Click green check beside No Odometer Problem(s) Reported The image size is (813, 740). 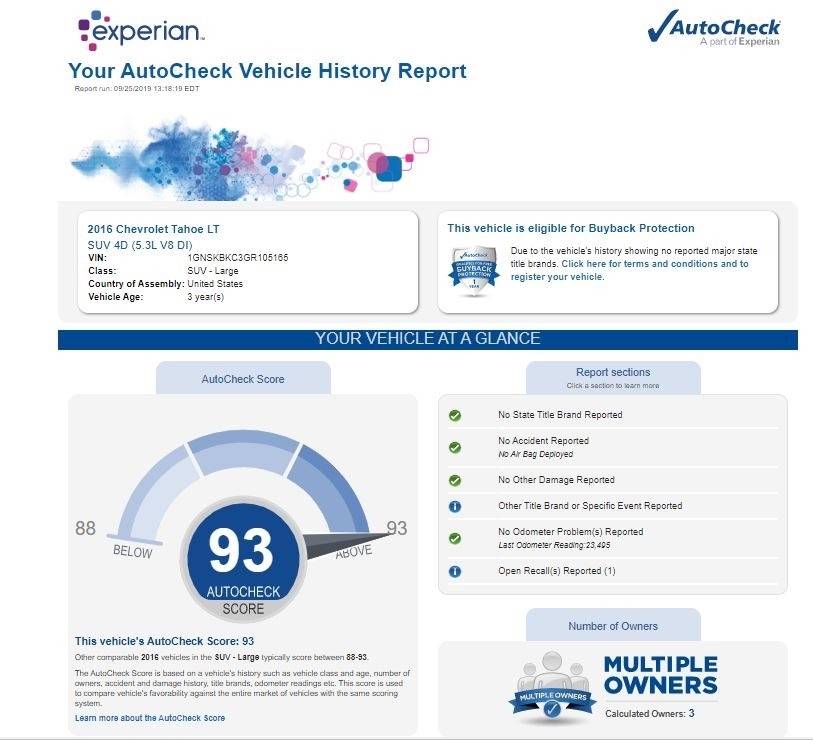(x=455, y=538)
